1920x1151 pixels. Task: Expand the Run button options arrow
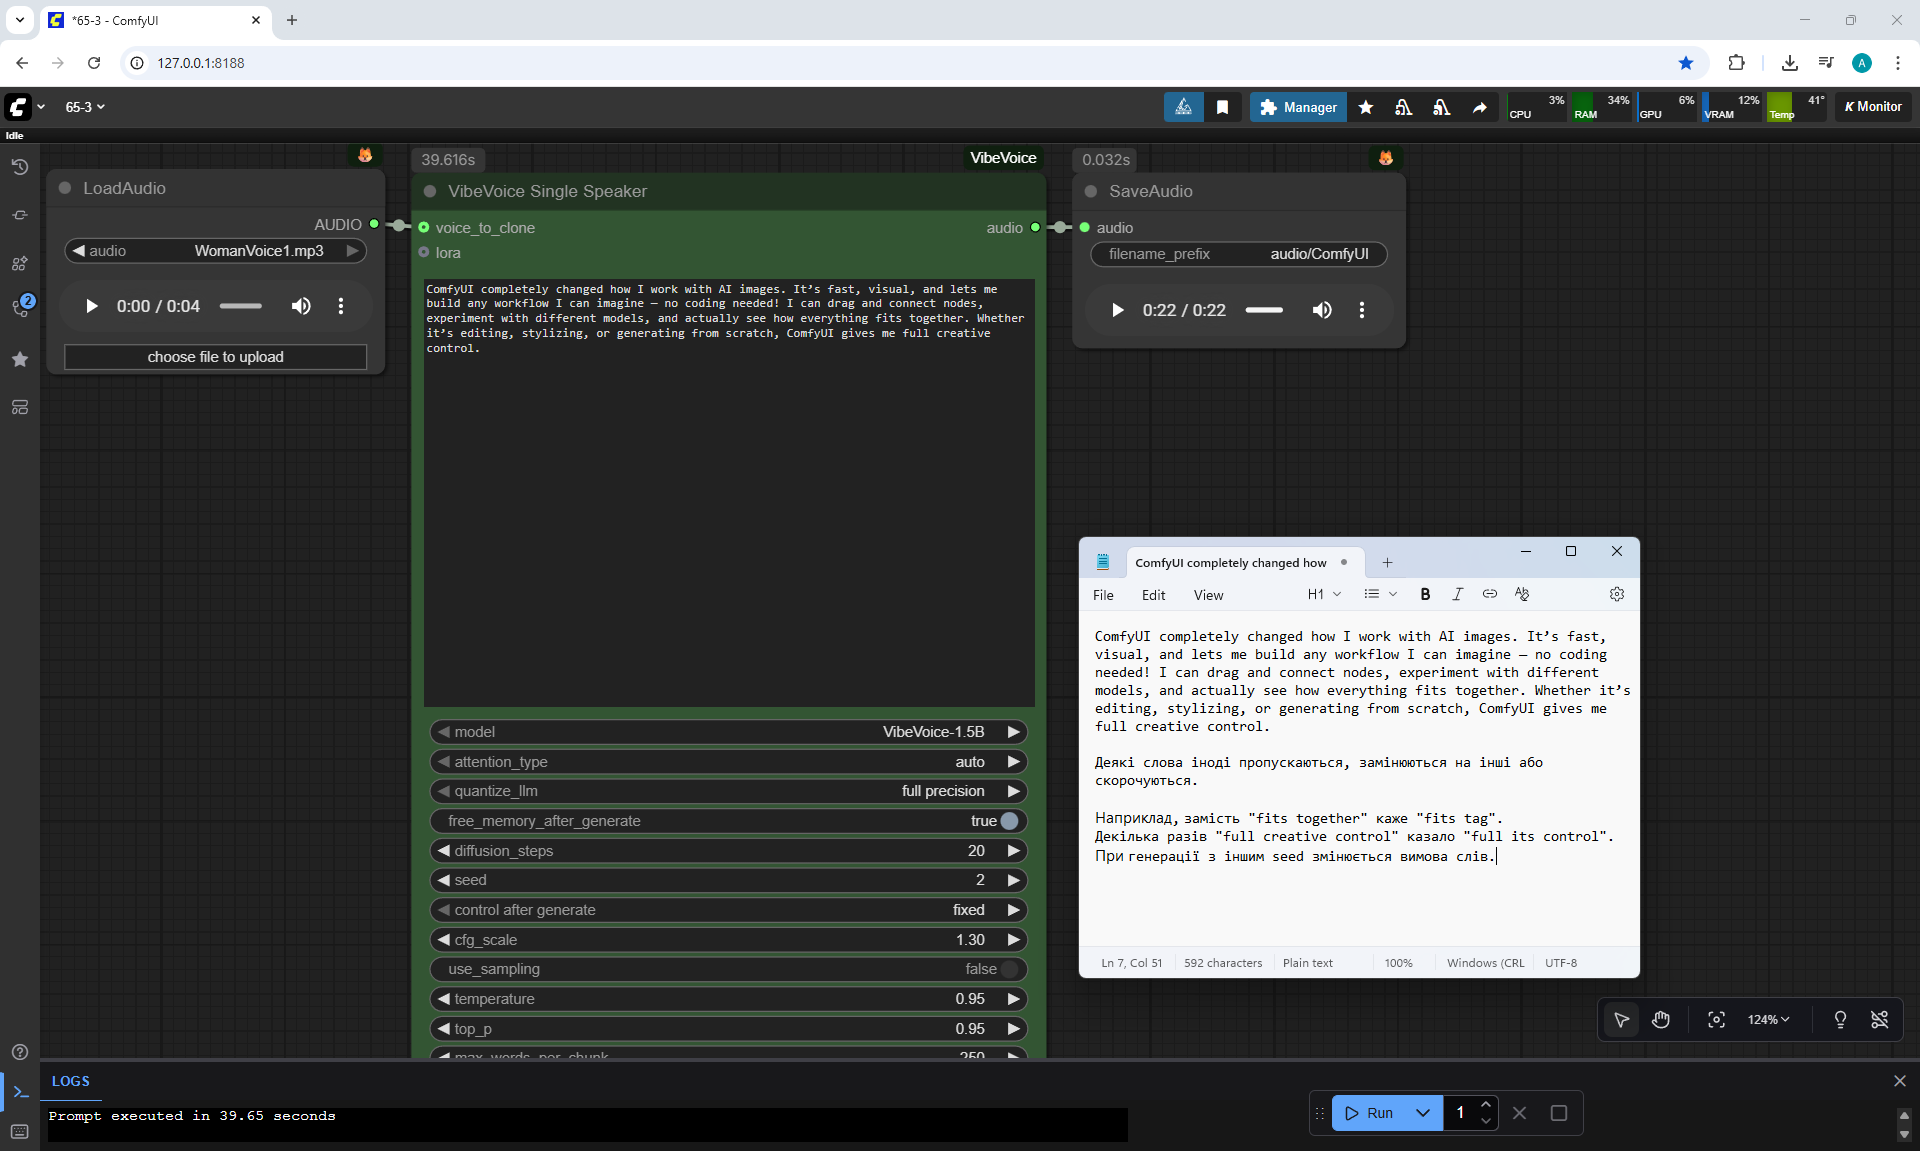pyautogui.click(x=1422, y=1113)
